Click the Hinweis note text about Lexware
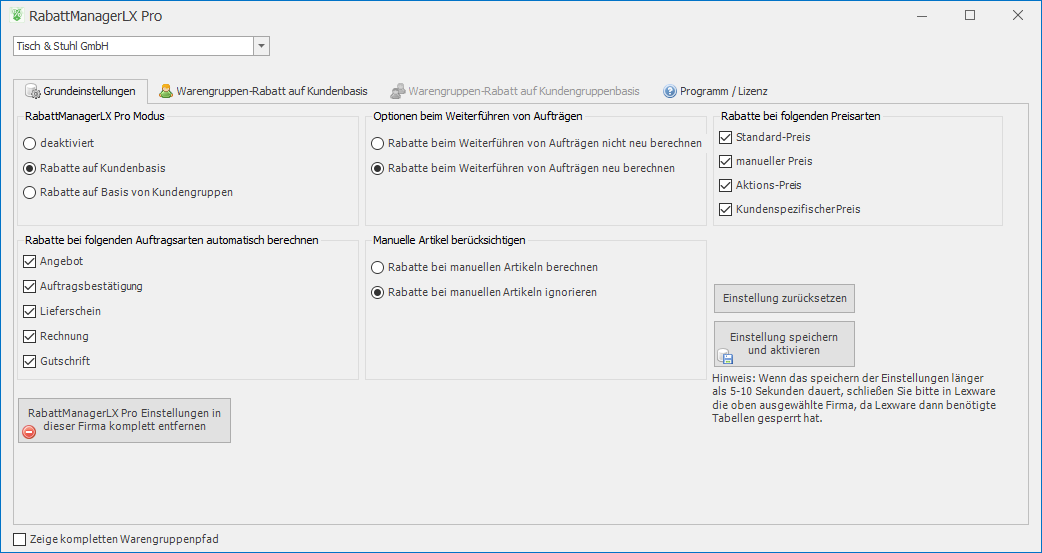 [854, 398]
